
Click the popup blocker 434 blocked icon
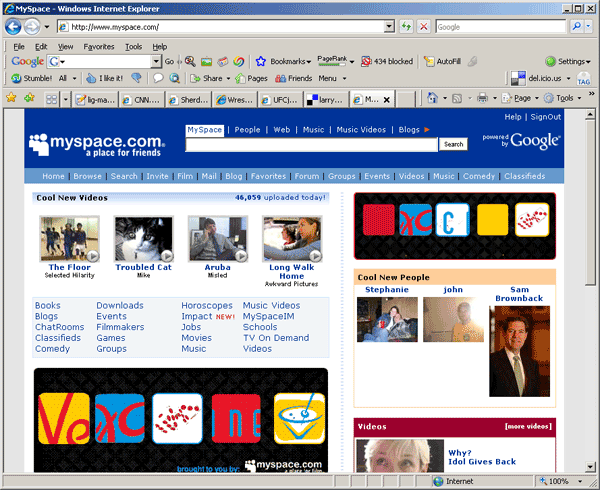click(366, 61)
